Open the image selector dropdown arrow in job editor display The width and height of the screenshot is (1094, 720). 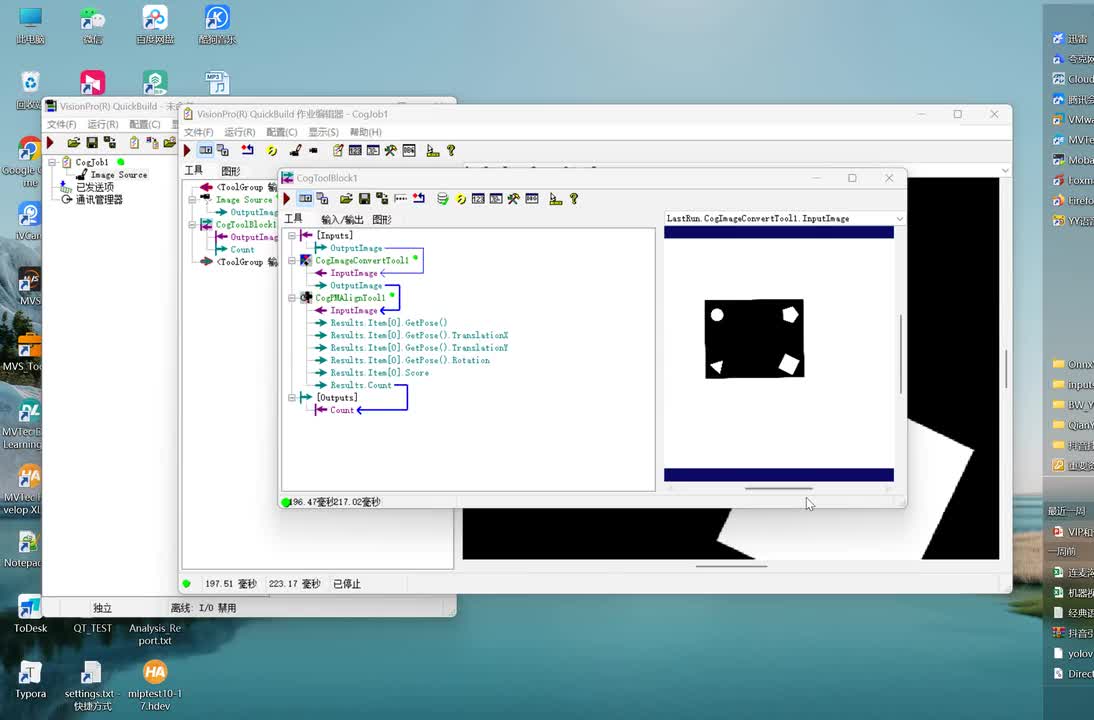(x=1005, y=170)
